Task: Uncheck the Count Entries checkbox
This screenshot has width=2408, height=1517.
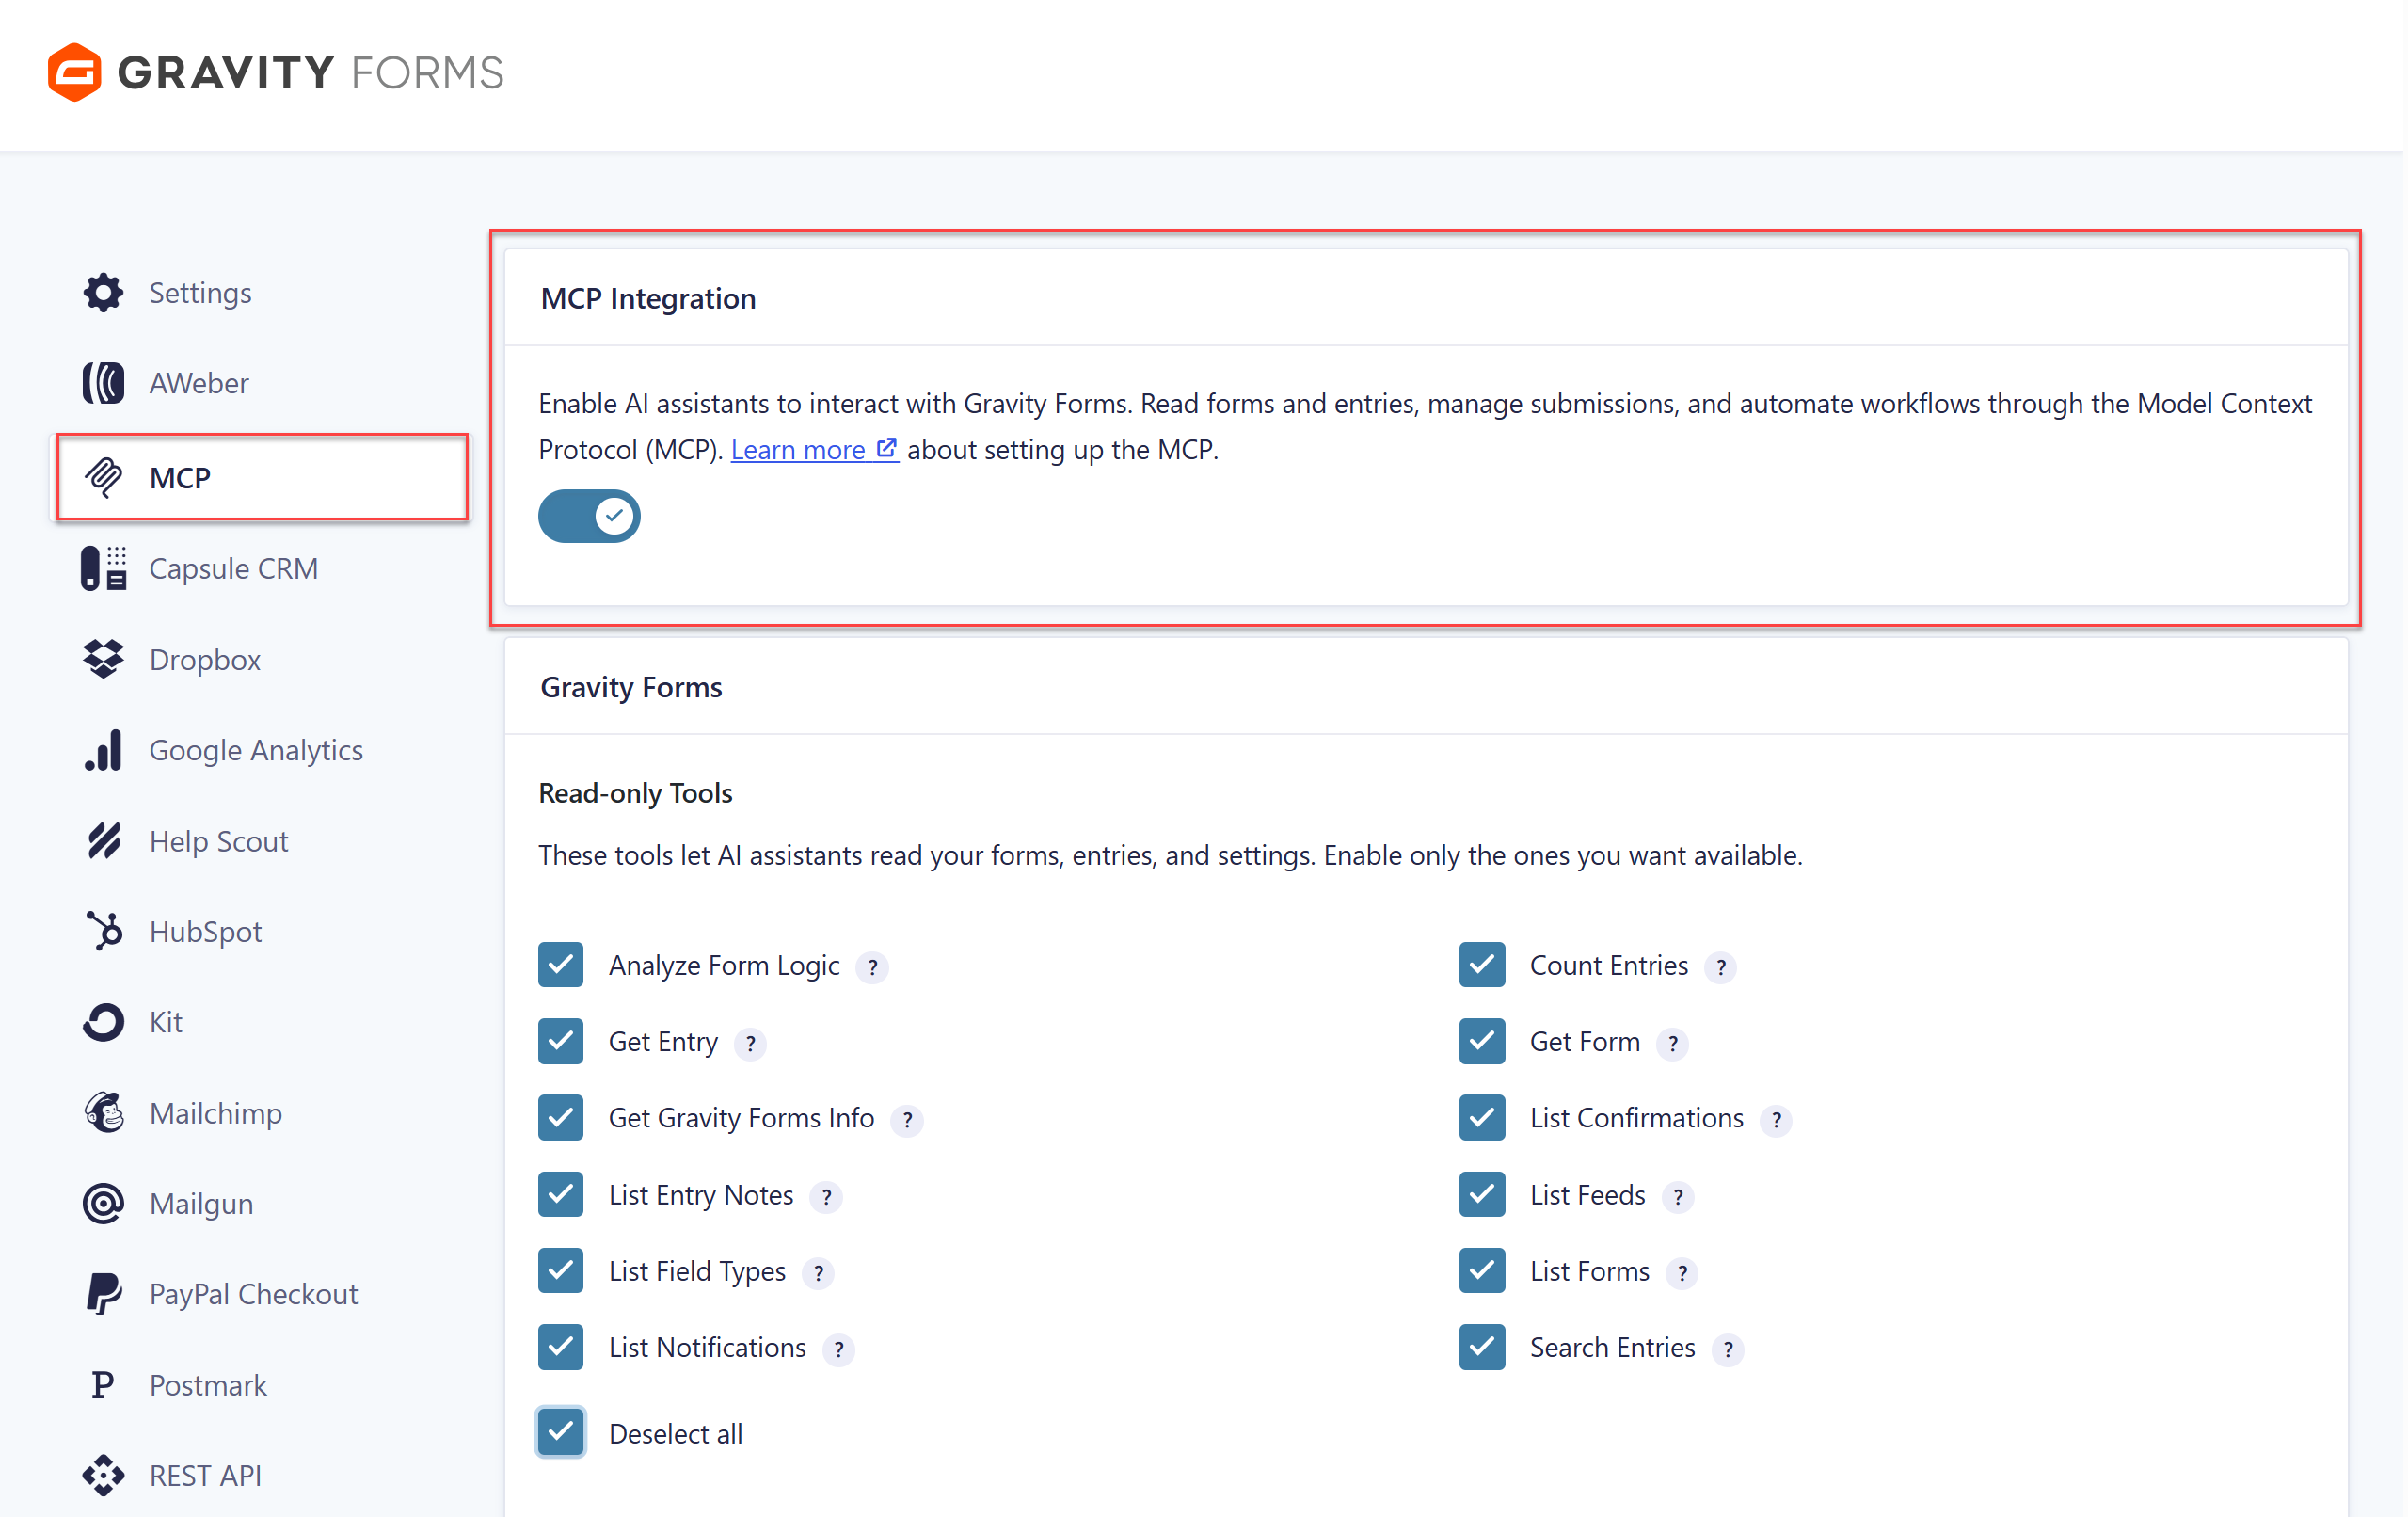Action: pyautogui.click(x=1482, y=965)
